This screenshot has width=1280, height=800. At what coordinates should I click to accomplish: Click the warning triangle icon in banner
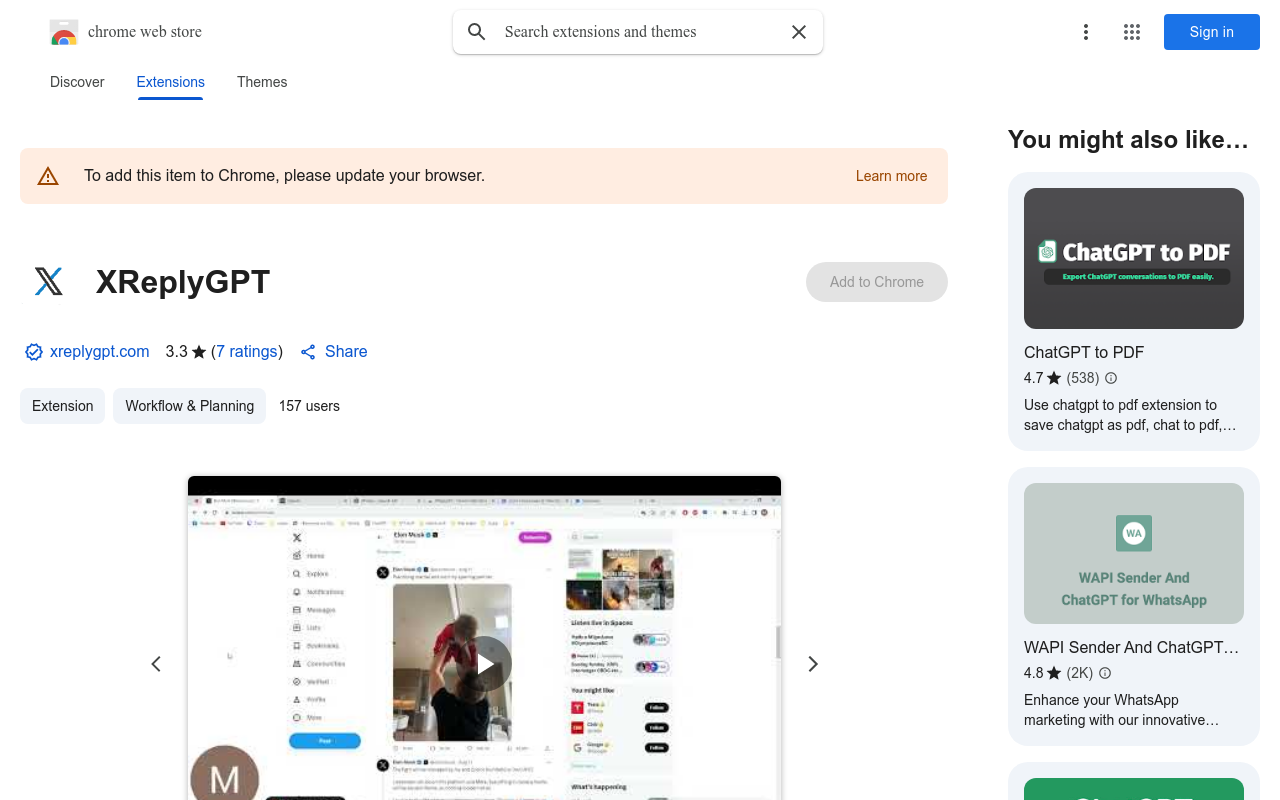pos(48,176)
